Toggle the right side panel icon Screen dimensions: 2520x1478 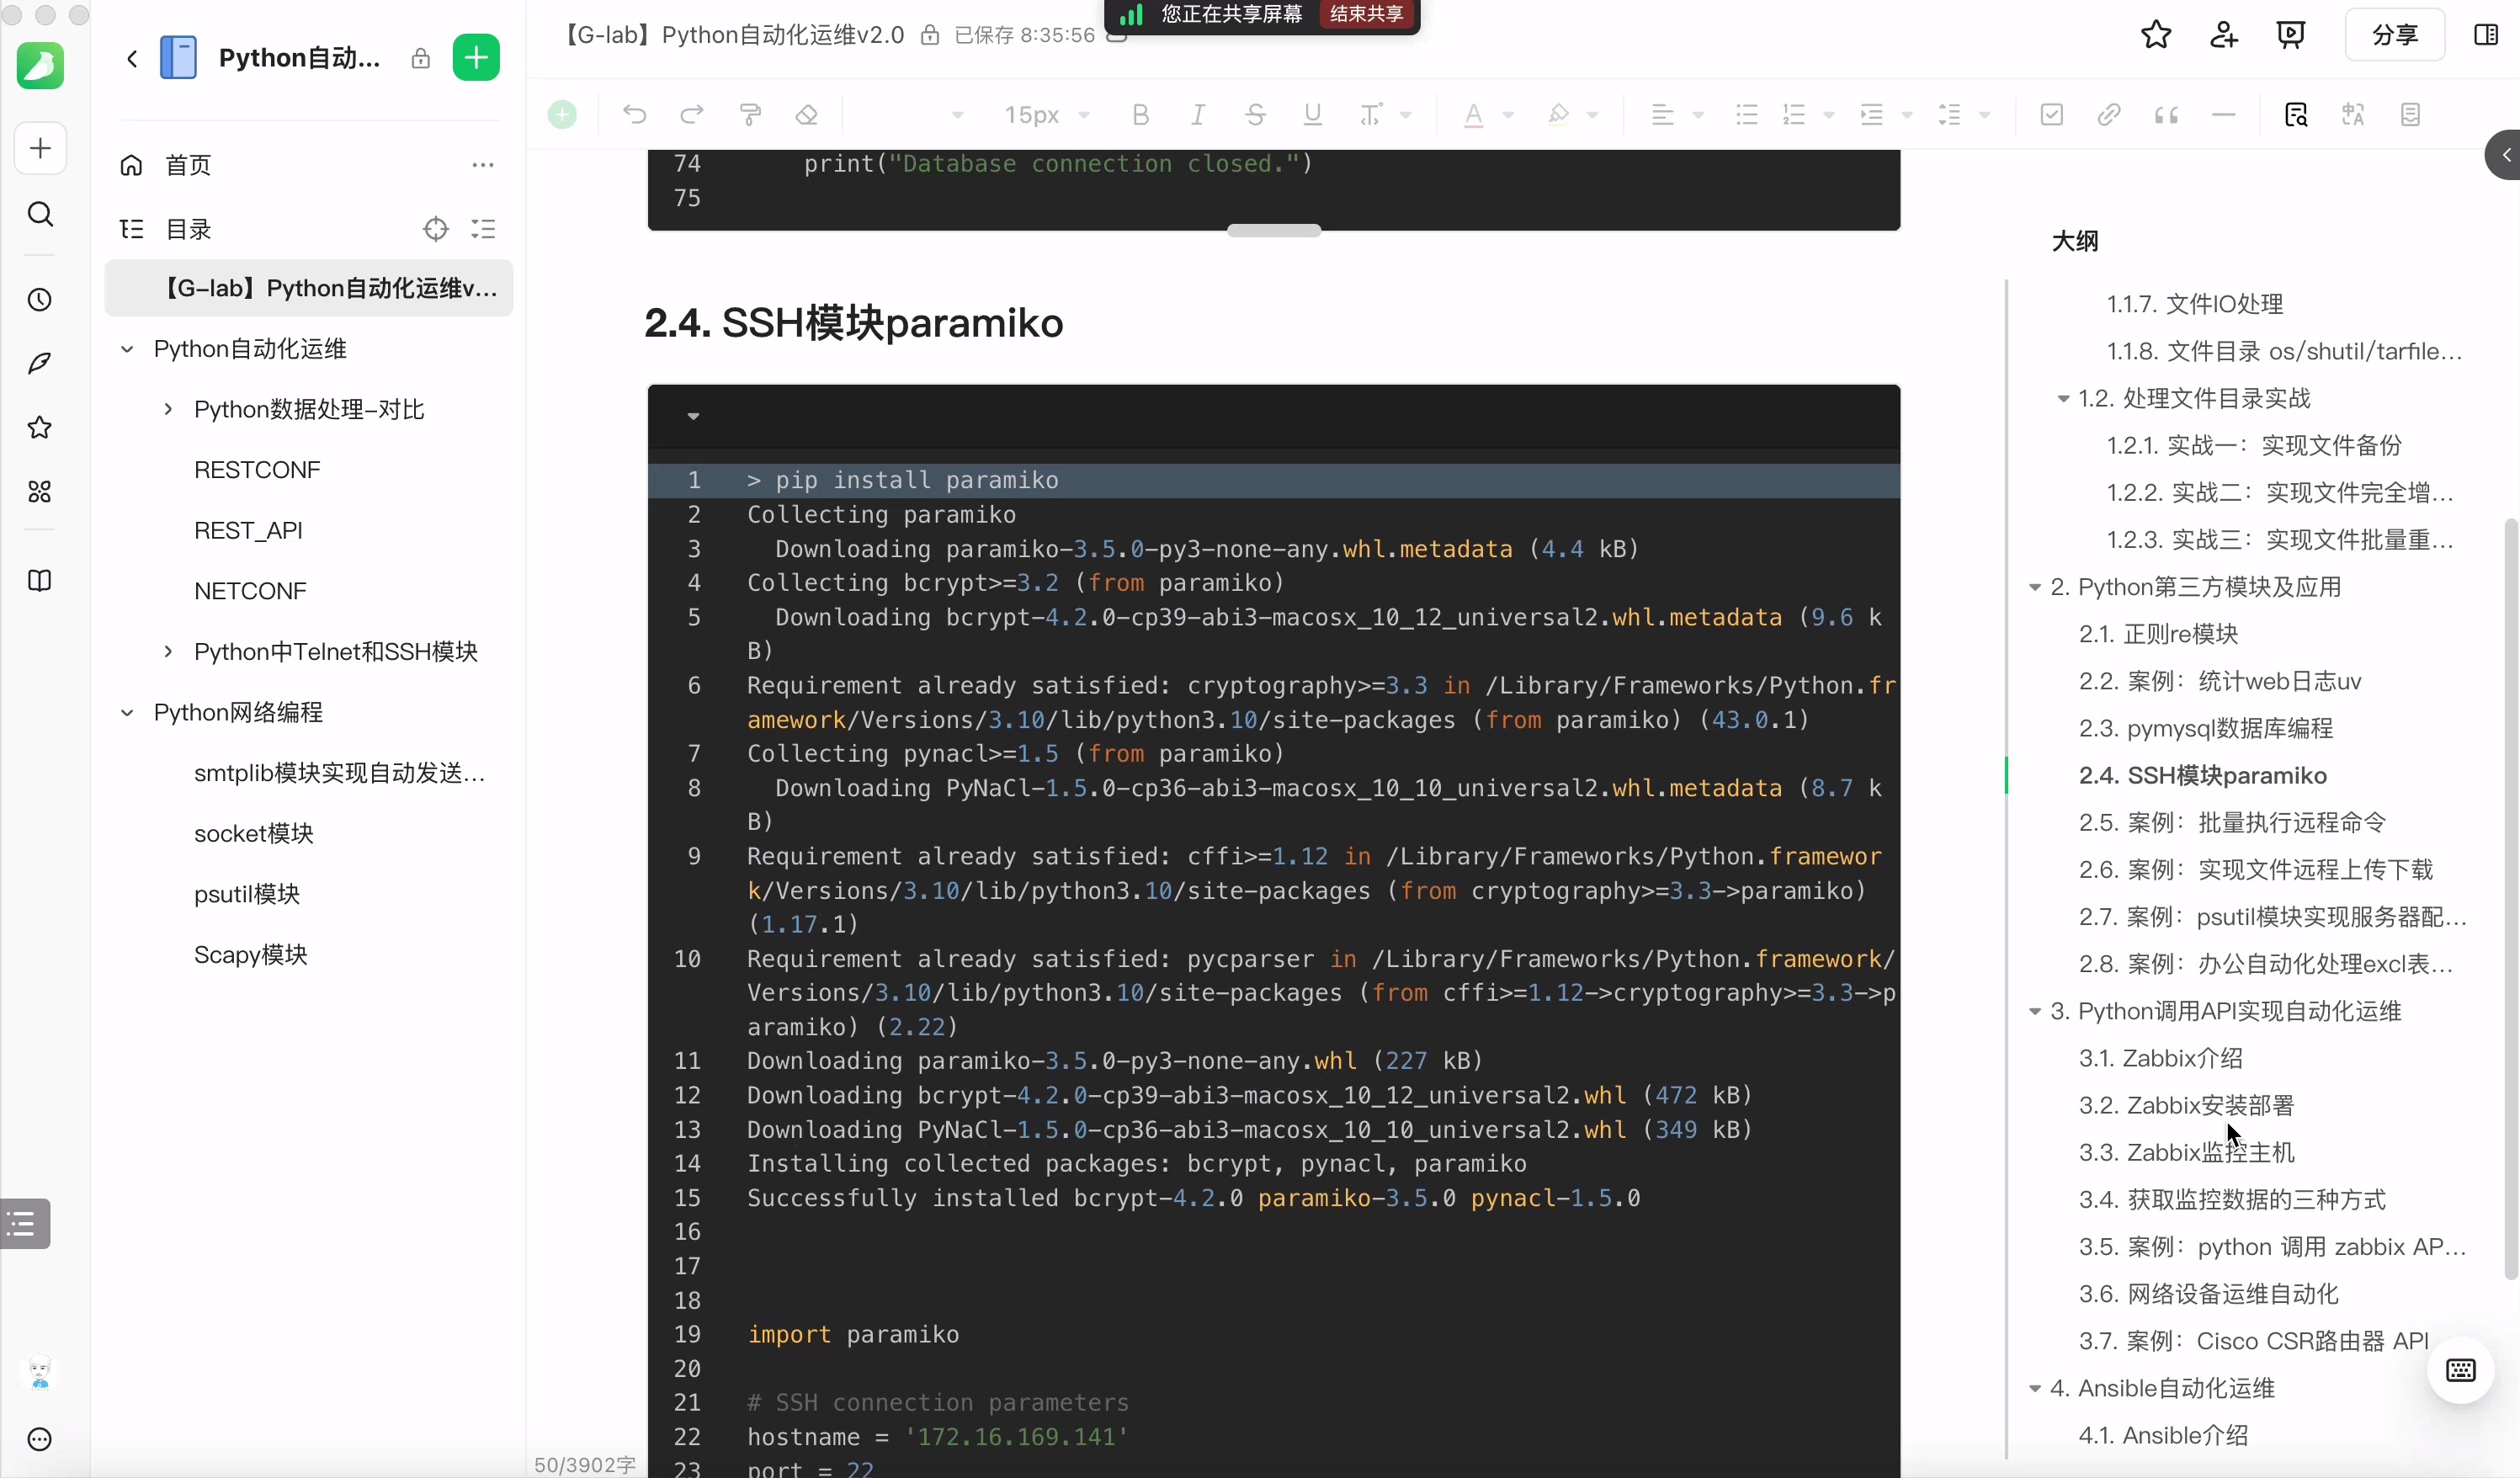(2486, 35)
